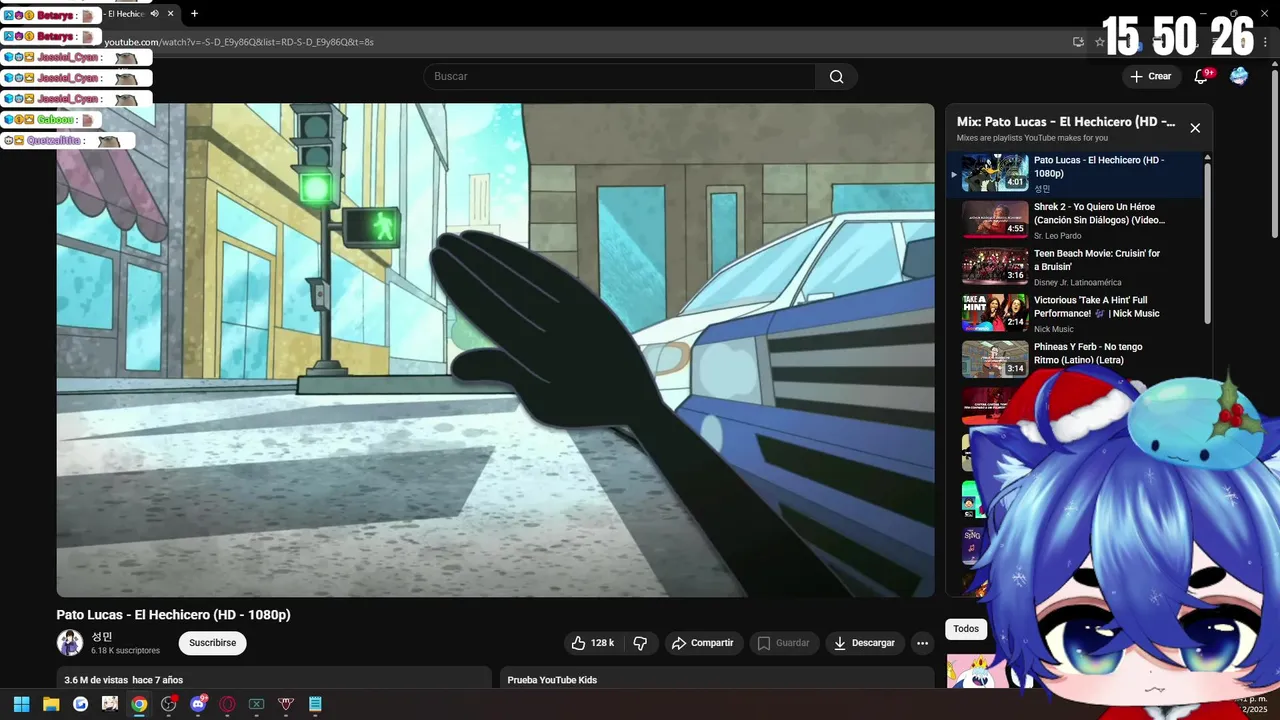Select the Todos filter chip
This screenshot has height=720, width=1280.
point(966,629)
